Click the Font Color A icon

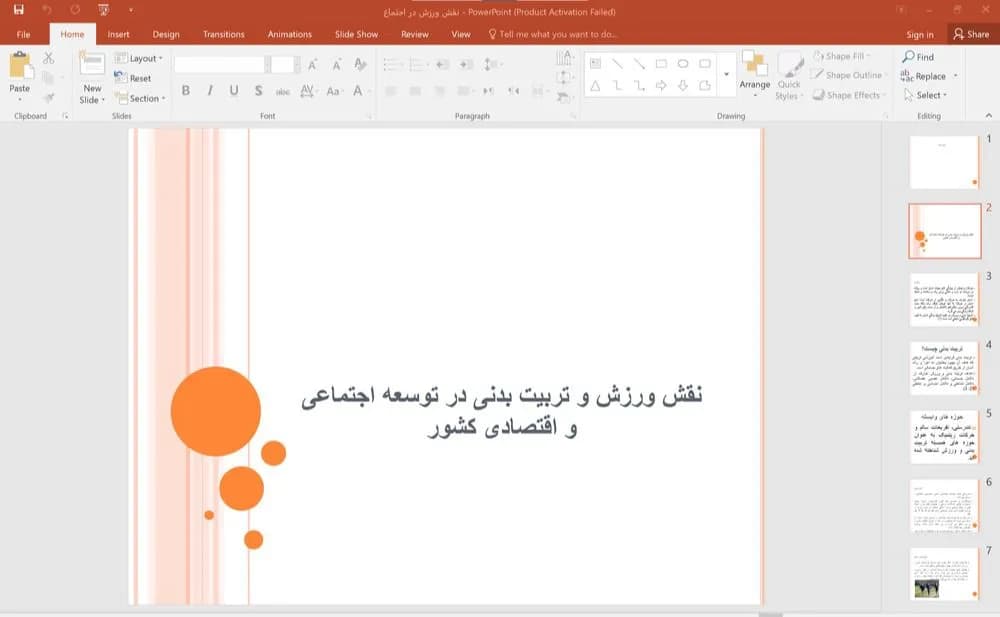358,91
